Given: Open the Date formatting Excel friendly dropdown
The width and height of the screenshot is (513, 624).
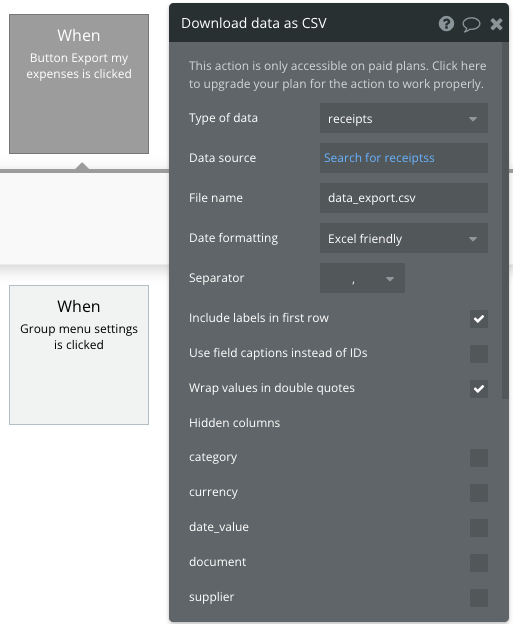Looking at the screenshot, I should 404,238.
